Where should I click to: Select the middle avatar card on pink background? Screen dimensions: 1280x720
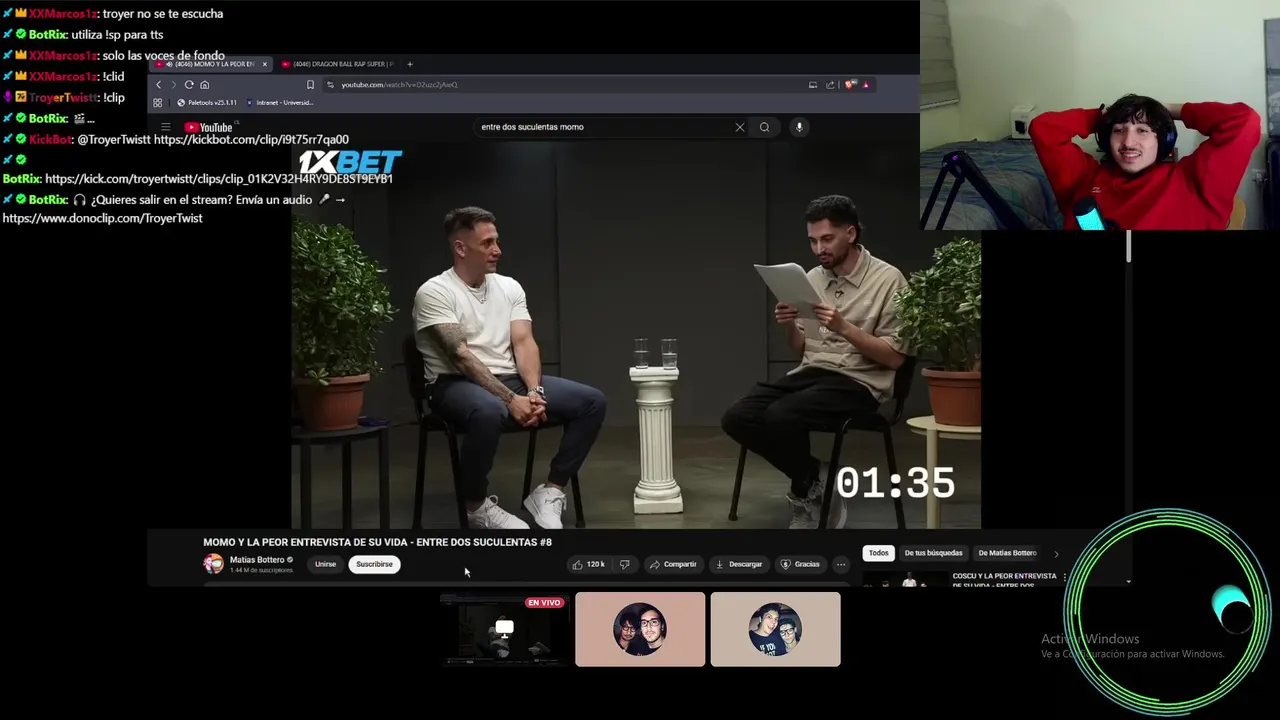pyautogui.click(x=640, y=629)
